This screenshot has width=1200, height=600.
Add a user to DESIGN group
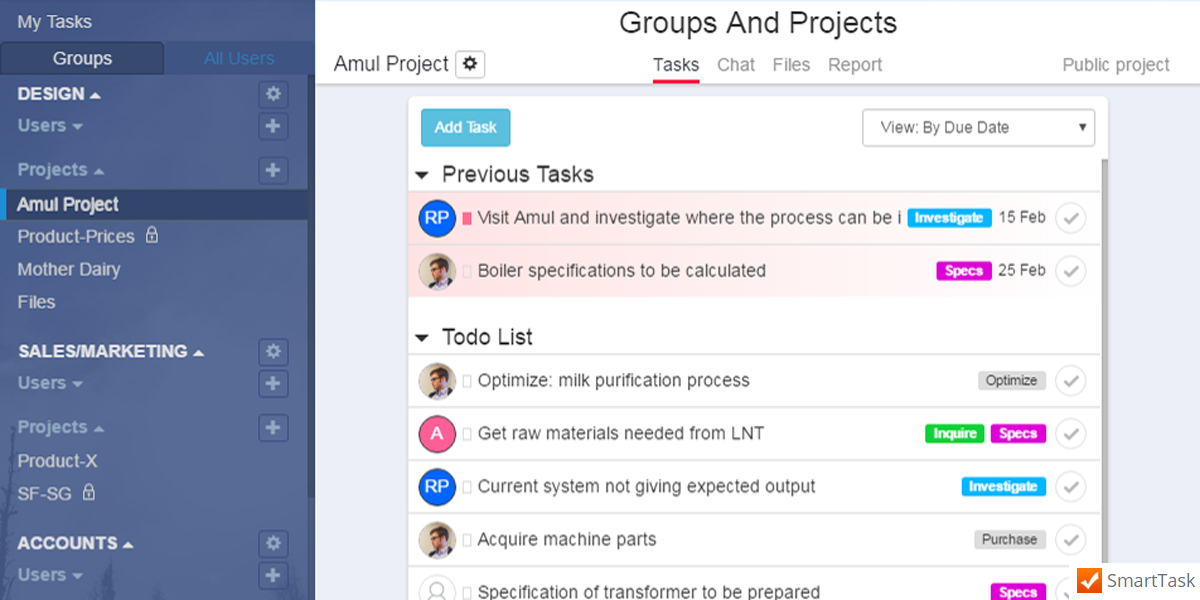point(273,126)
